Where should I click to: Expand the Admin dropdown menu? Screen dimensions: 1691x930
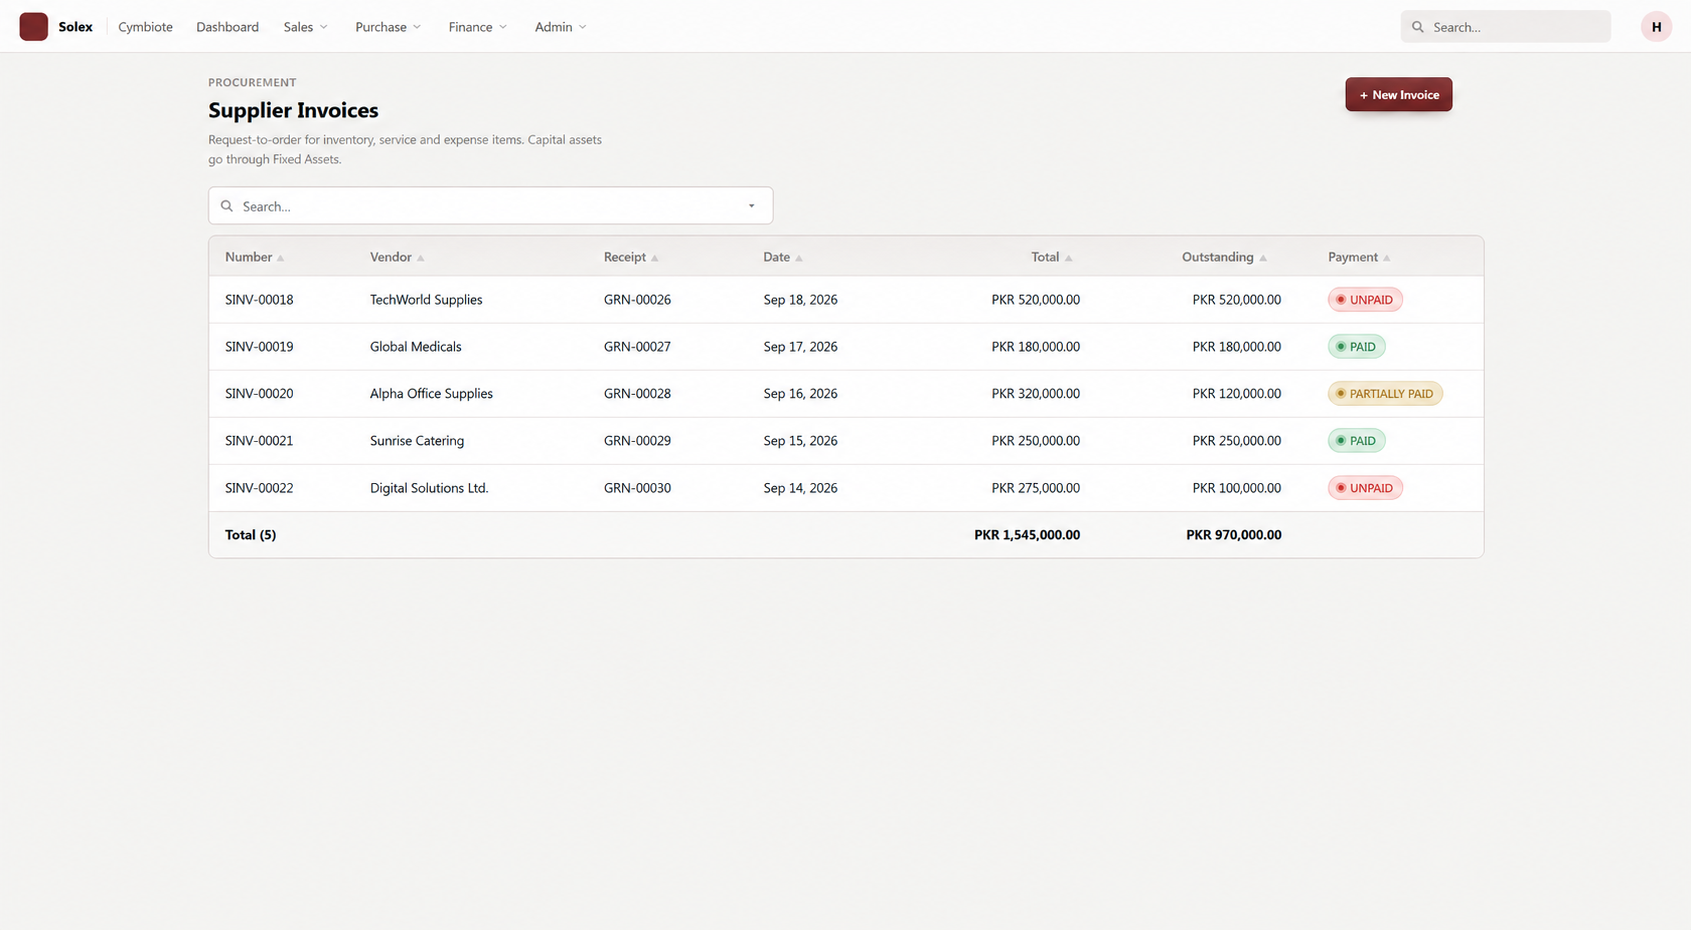(x=561, y=27)
